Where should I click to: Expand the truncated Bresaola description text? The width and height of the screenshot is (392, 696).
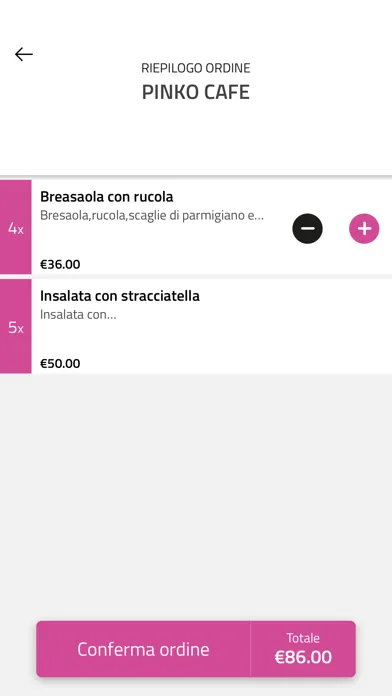pyautogui.click(x=152, y=216)
